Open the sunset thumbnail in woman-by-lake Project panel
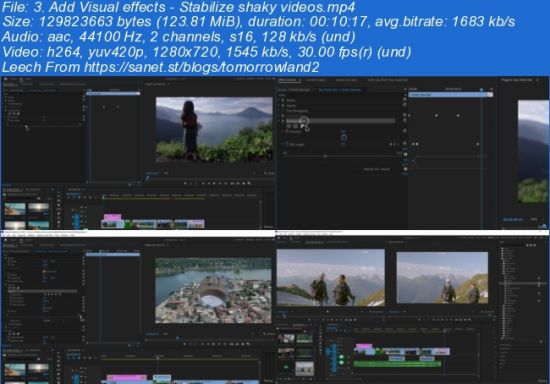Screen dimensions: 550x384 (38, 210)
